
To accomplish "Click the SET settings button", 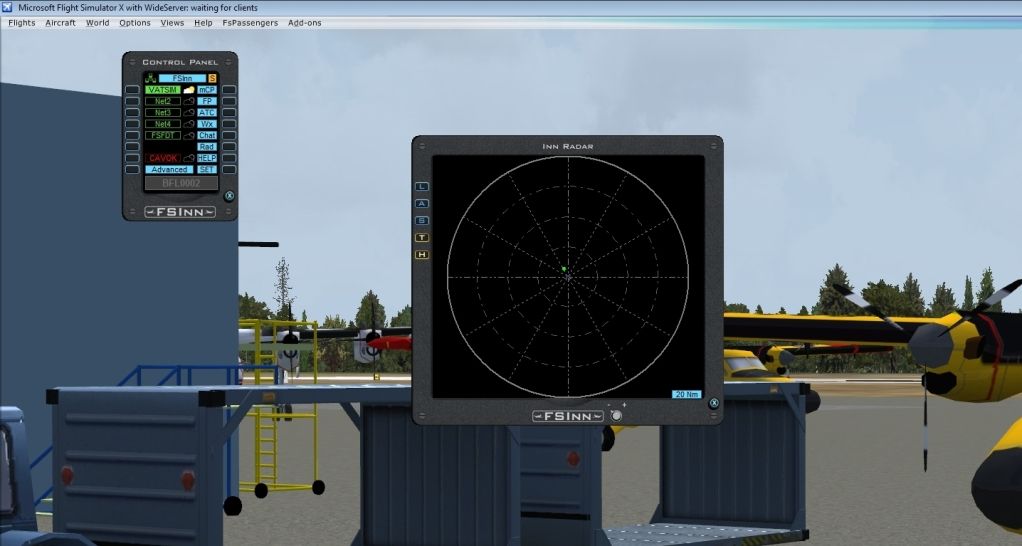I will pos(207,169).
